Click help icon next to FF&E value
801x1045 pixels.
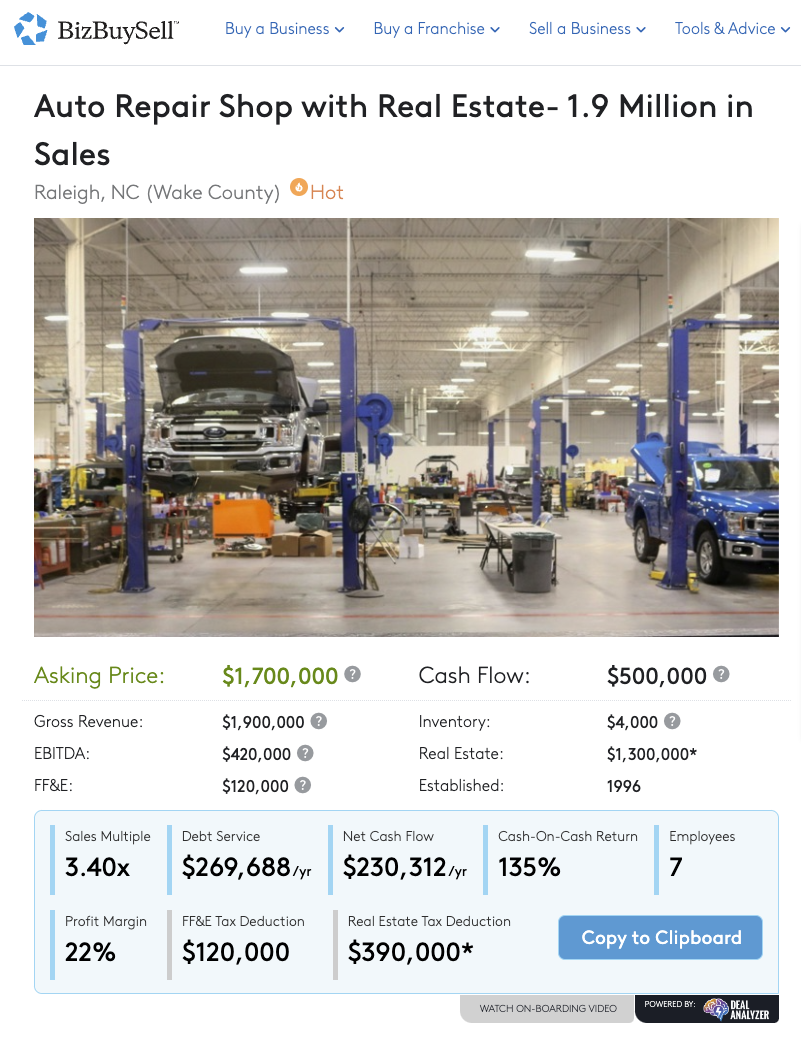(x=303, y=785)
